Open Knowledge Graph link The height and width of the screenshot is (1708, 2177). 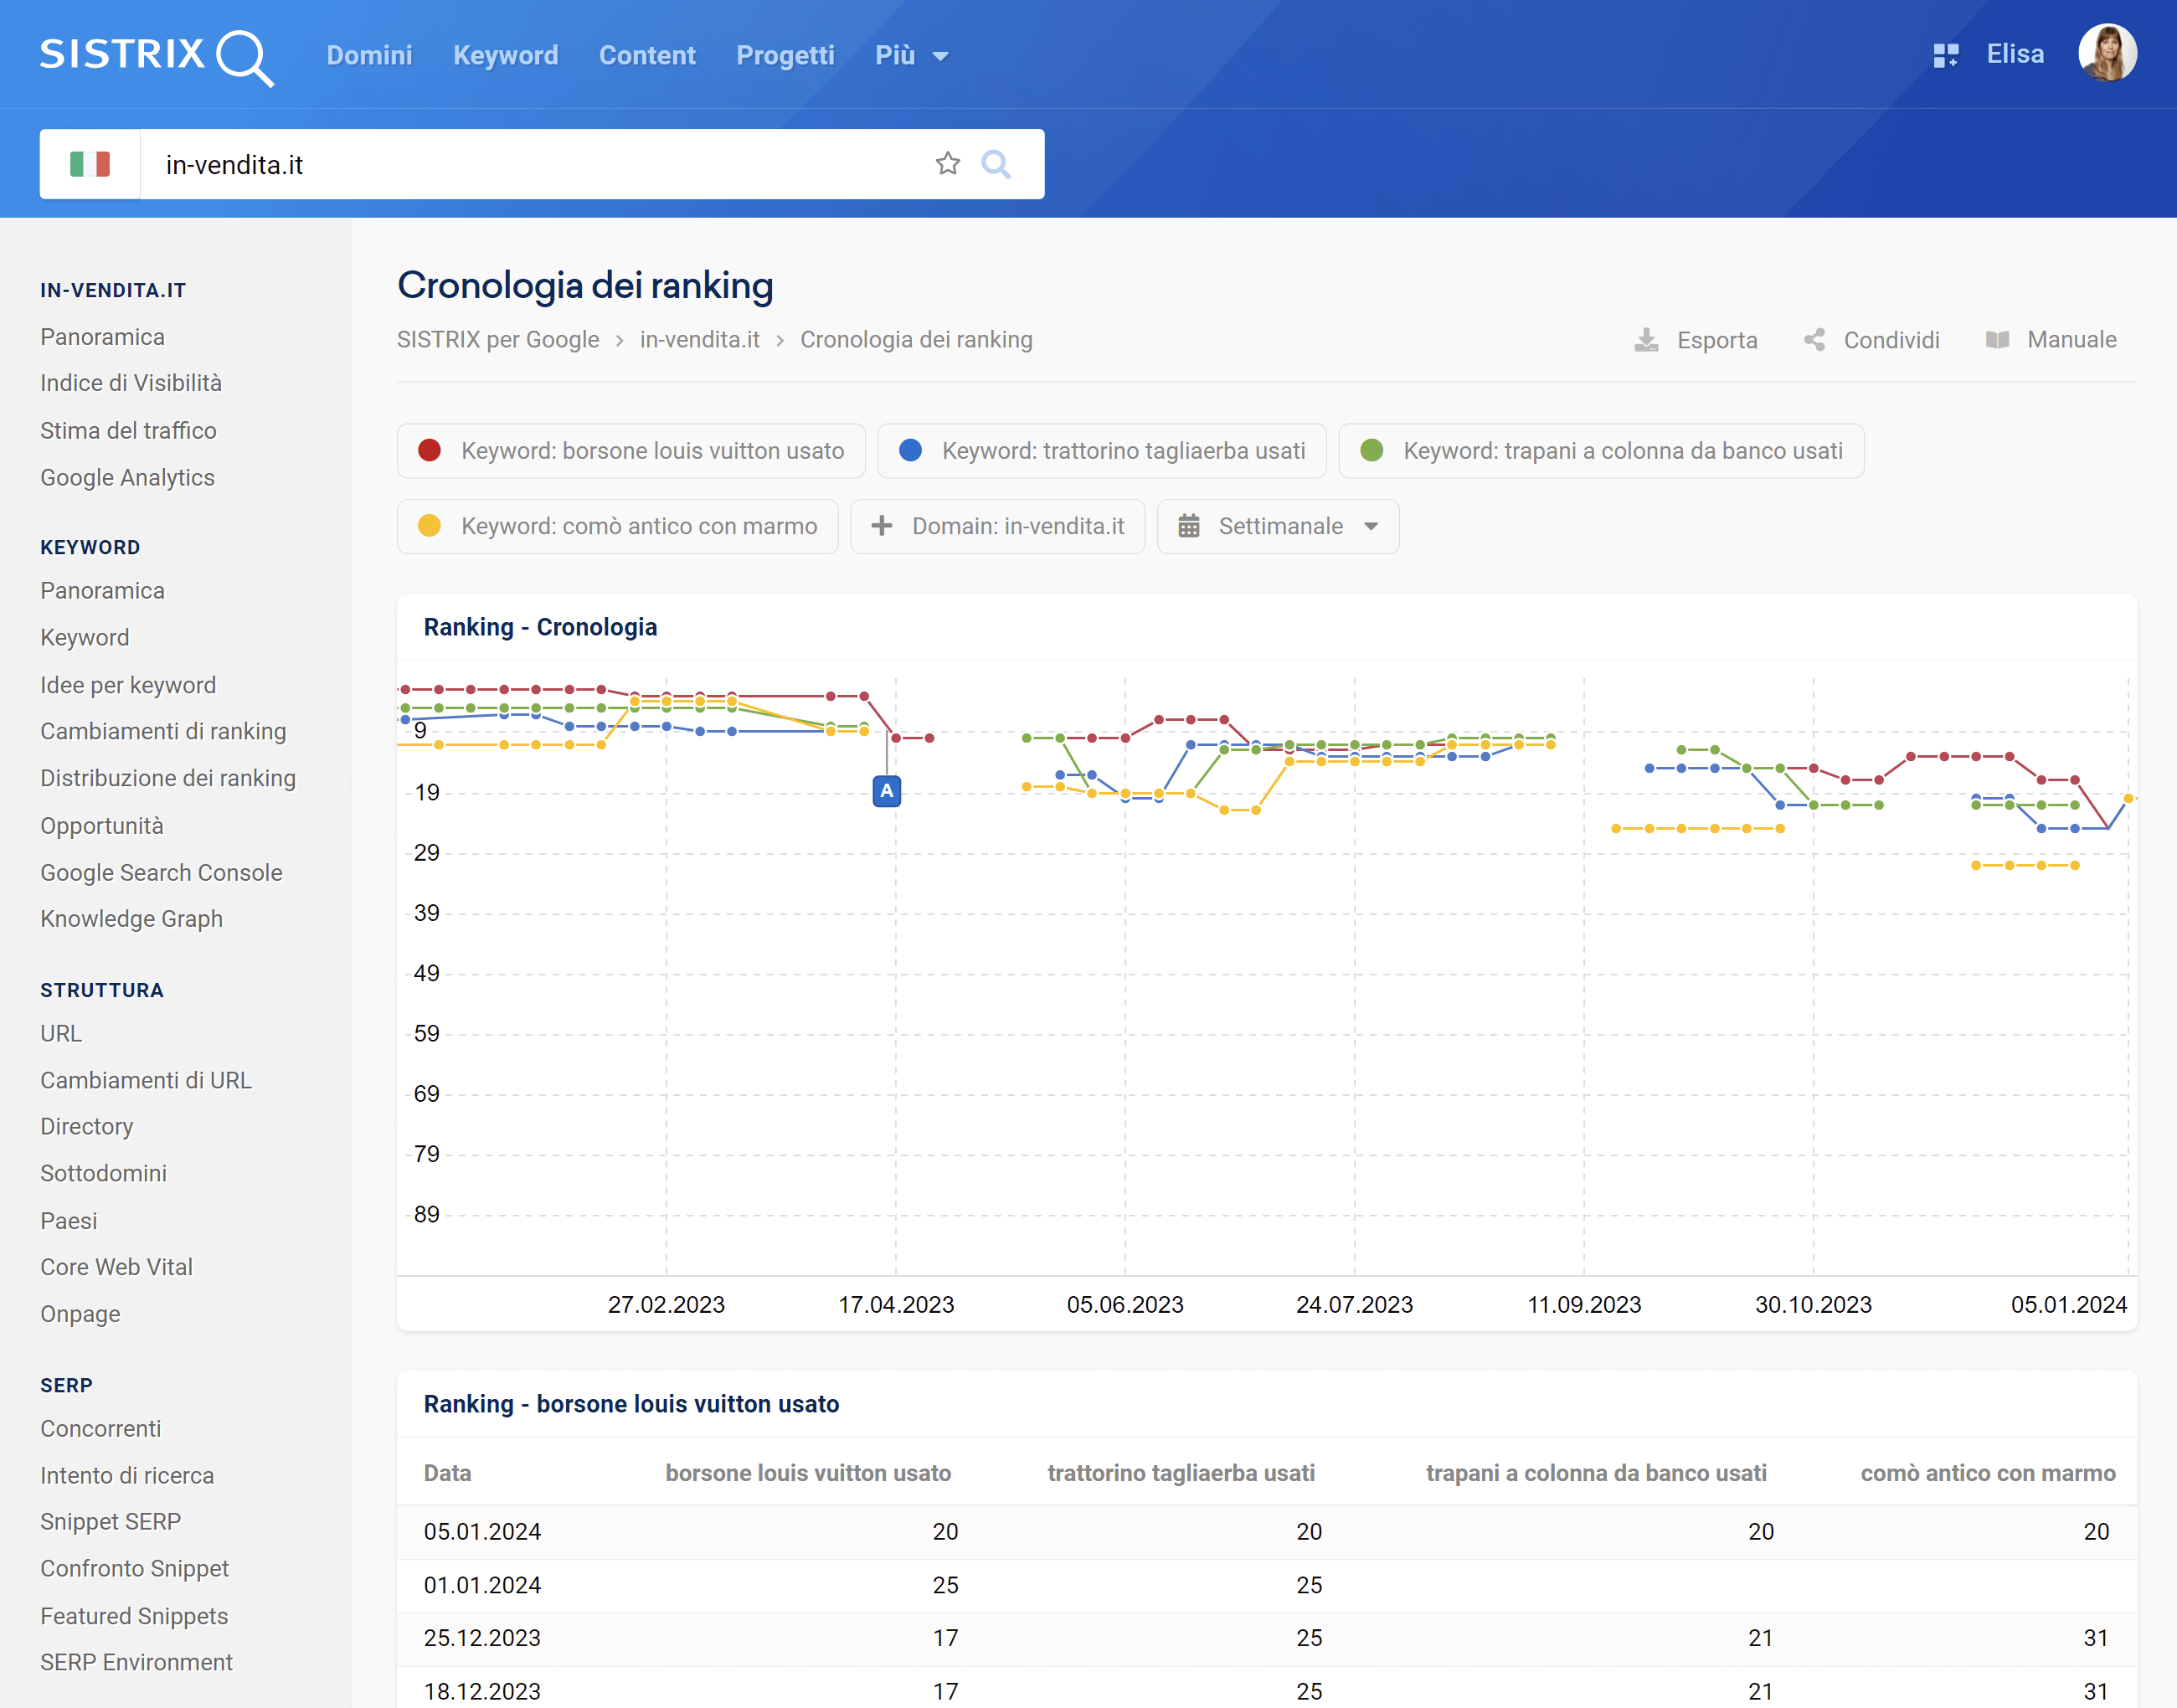(131, 919)
